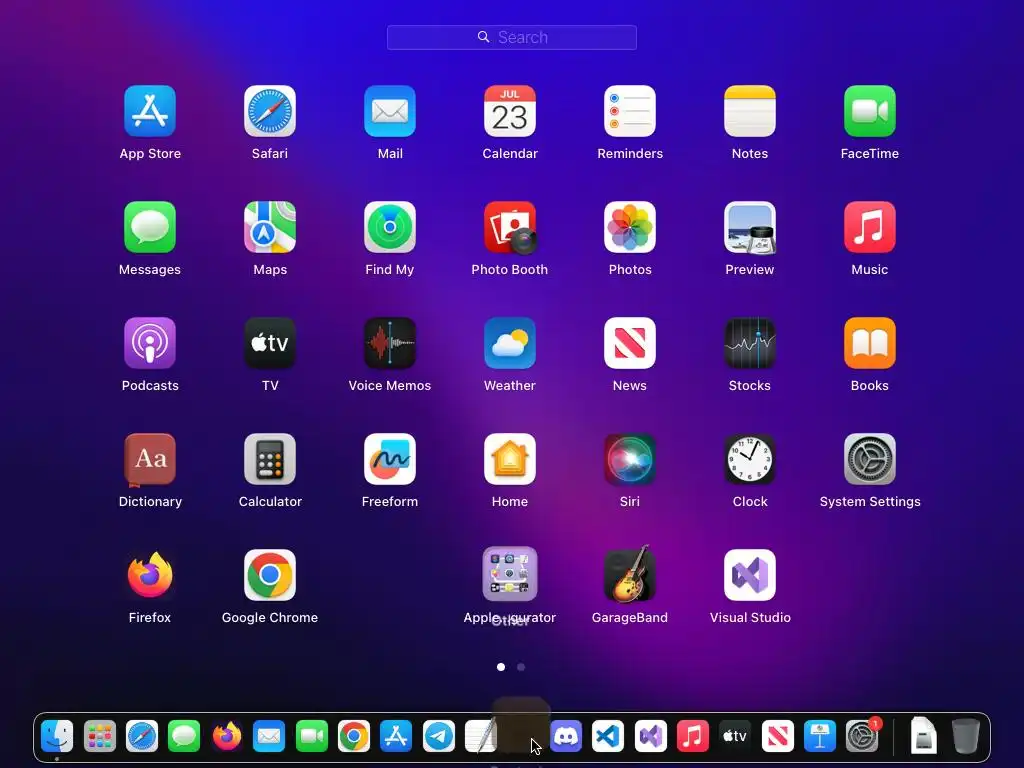The image size is (1024, 768).
Task: Open App Store from the Dock
Action: 396,737
